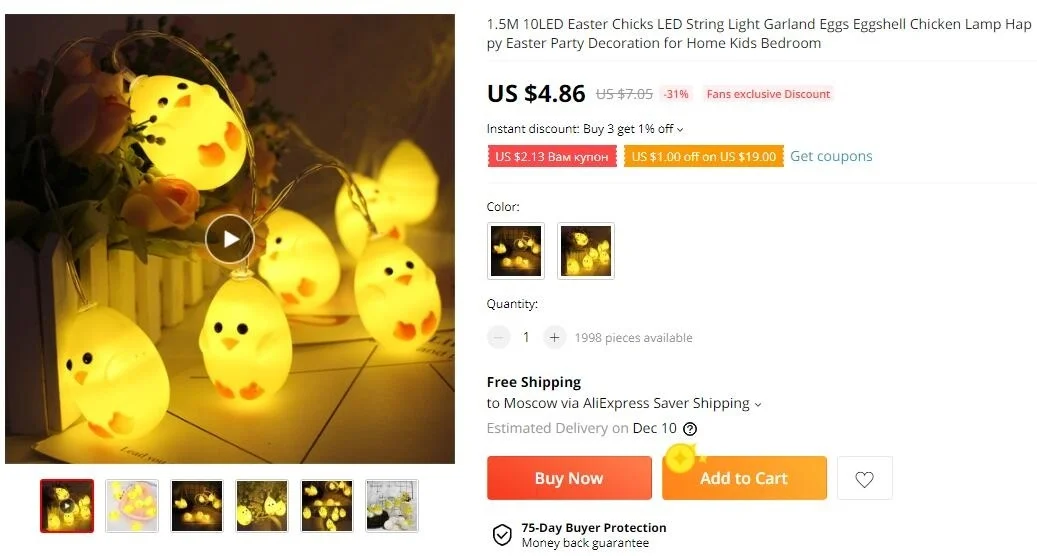This screenshot has width=1037, height=556.
Task: Play the product video on the main image
Action: (x=229, y=239)
